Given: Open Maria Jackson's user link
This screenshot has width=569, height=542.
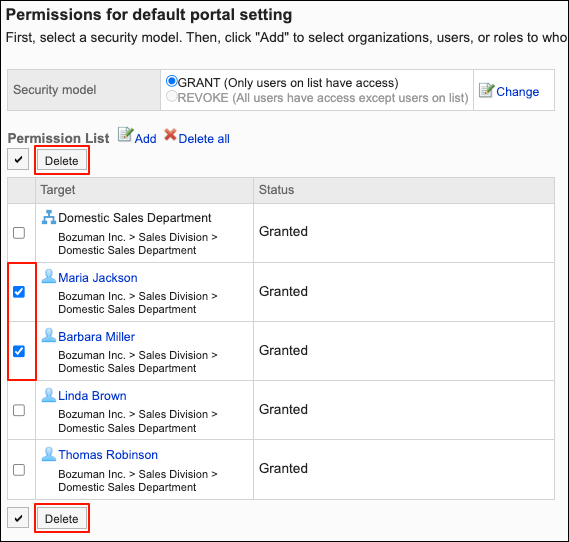Looking at the screenshot, I should pos(98,278).
